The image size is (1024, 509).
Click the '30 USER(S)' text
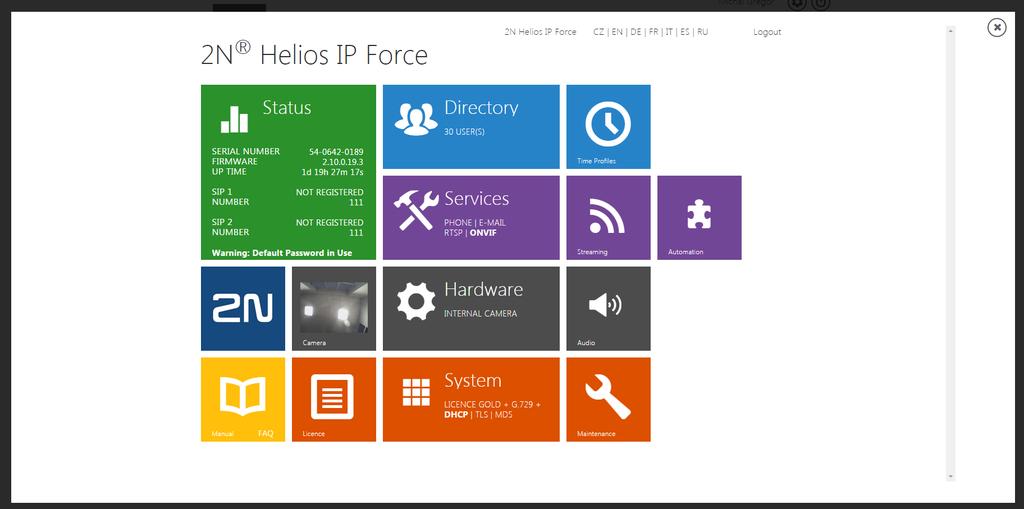(464, 131)
